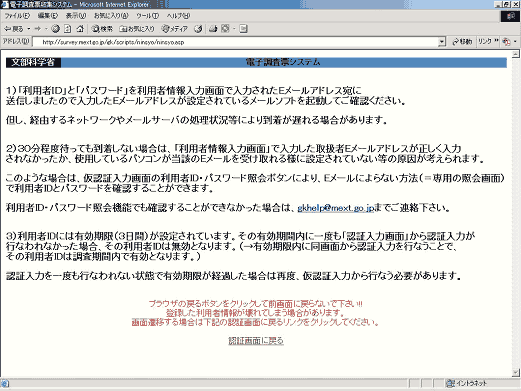Stop page loading with the Stop icon
The height and width of the screenshot is (391, 521).
click(x=56, y=29)
